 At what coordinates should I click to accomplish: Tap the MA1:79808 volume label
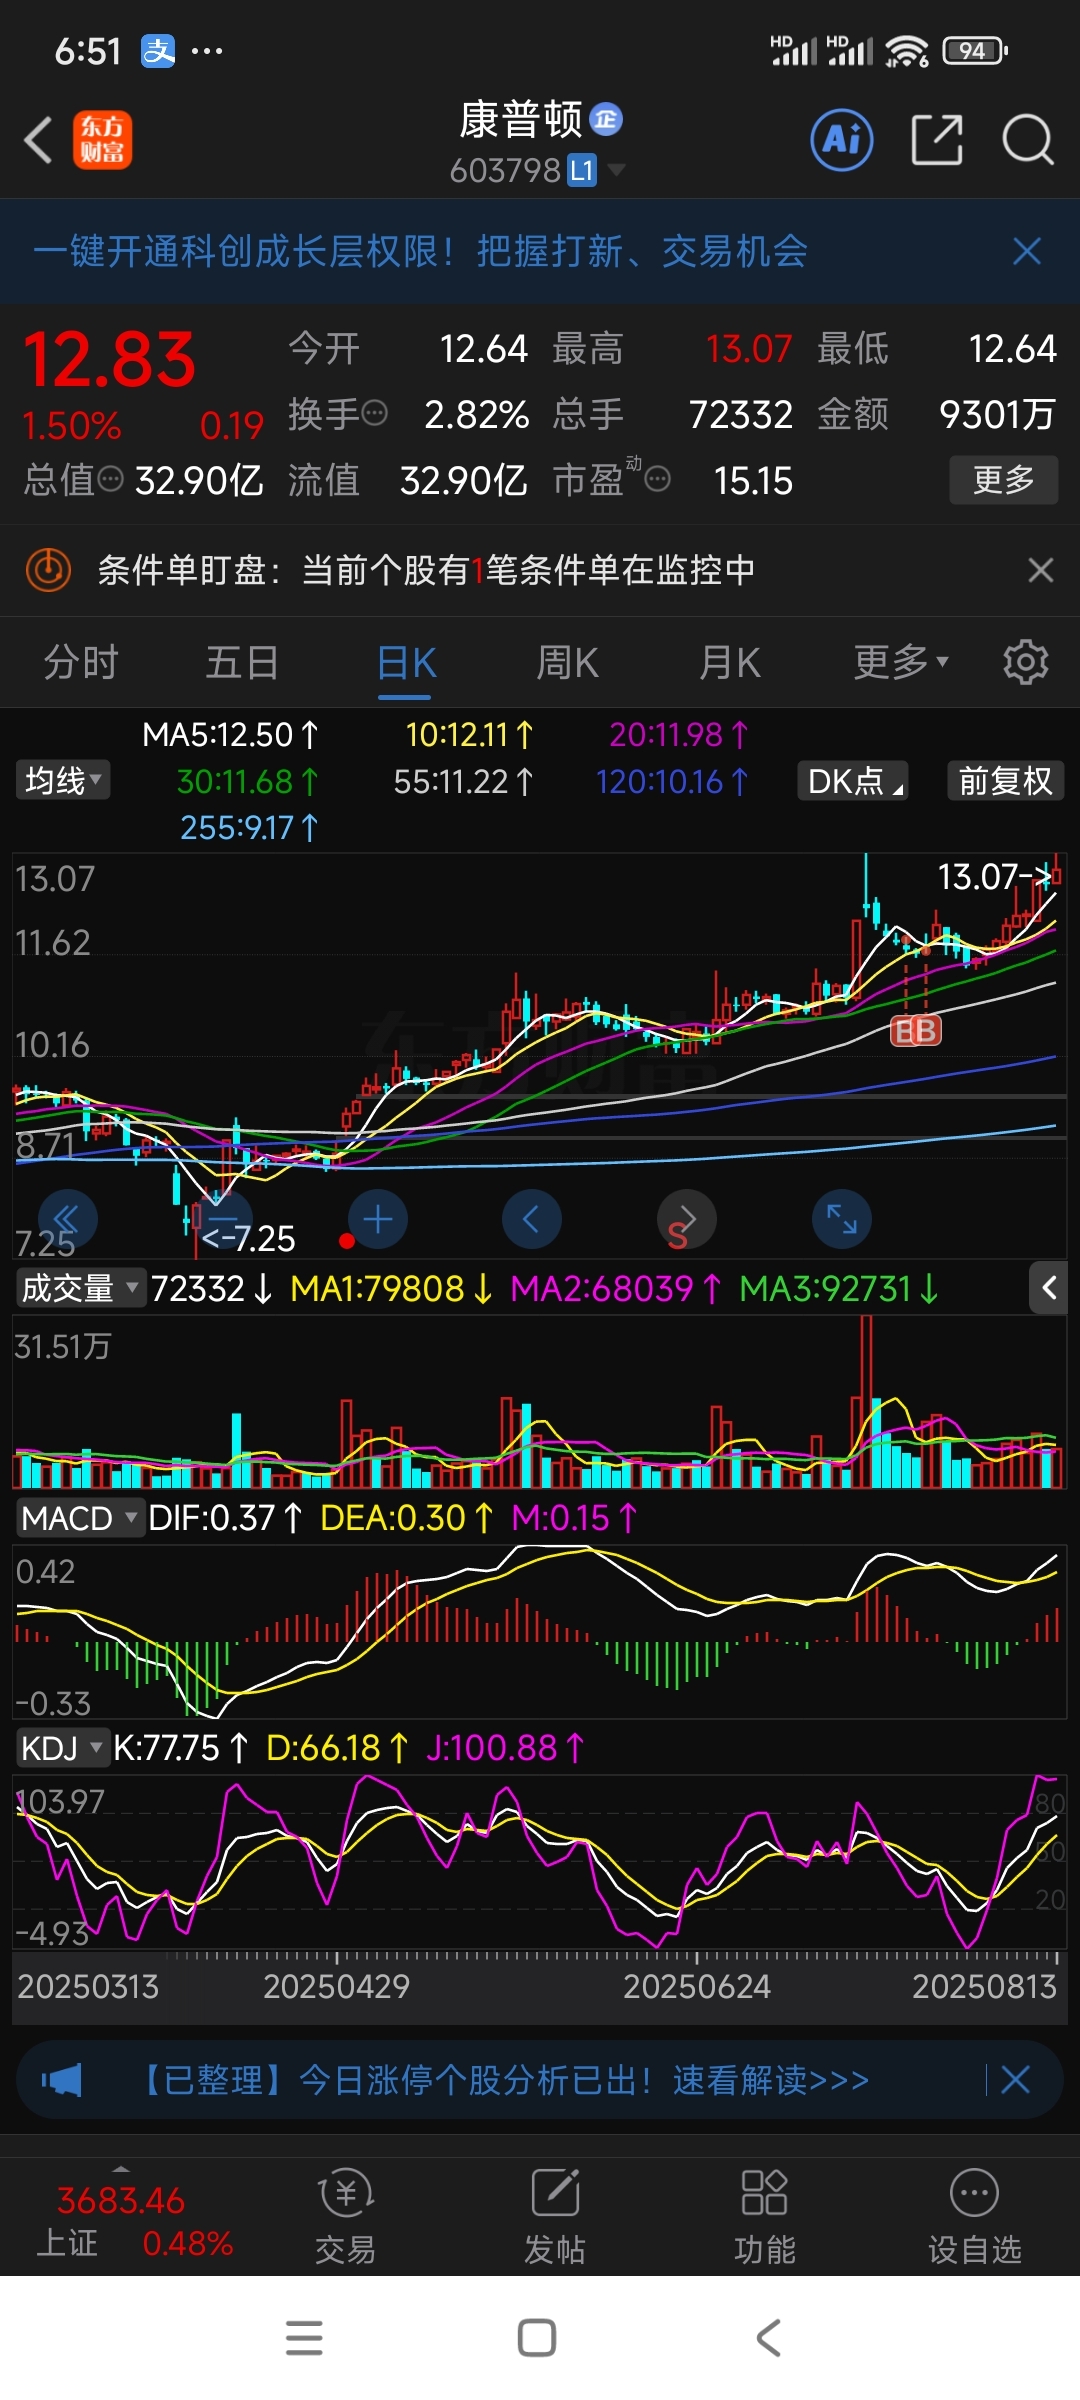[x=391, y=1288]
